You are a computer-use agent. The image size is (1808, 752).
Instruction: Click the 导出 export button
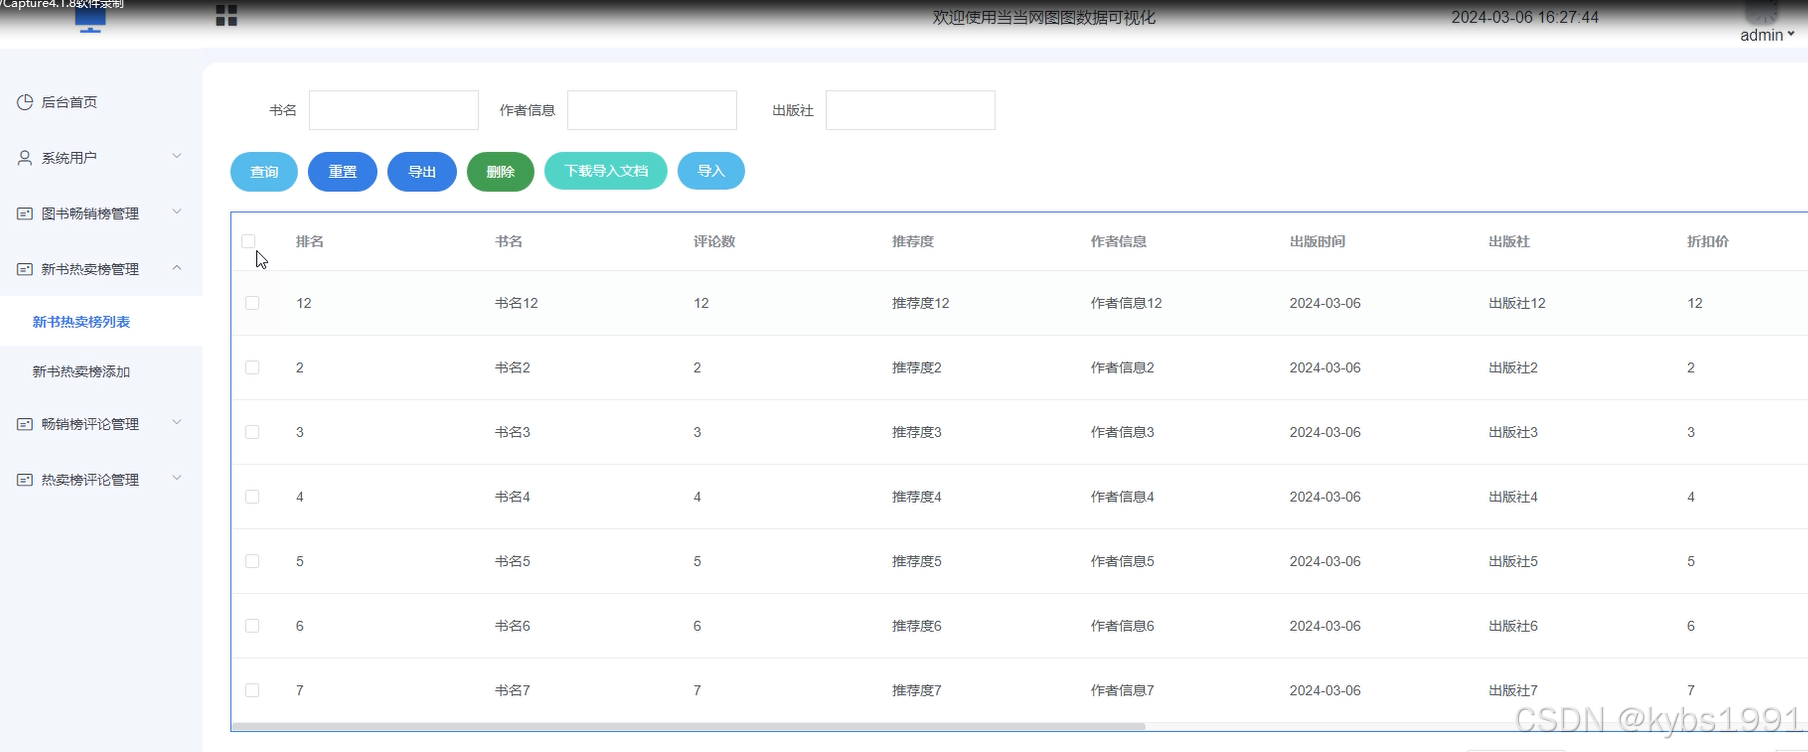tap(422, 171)
